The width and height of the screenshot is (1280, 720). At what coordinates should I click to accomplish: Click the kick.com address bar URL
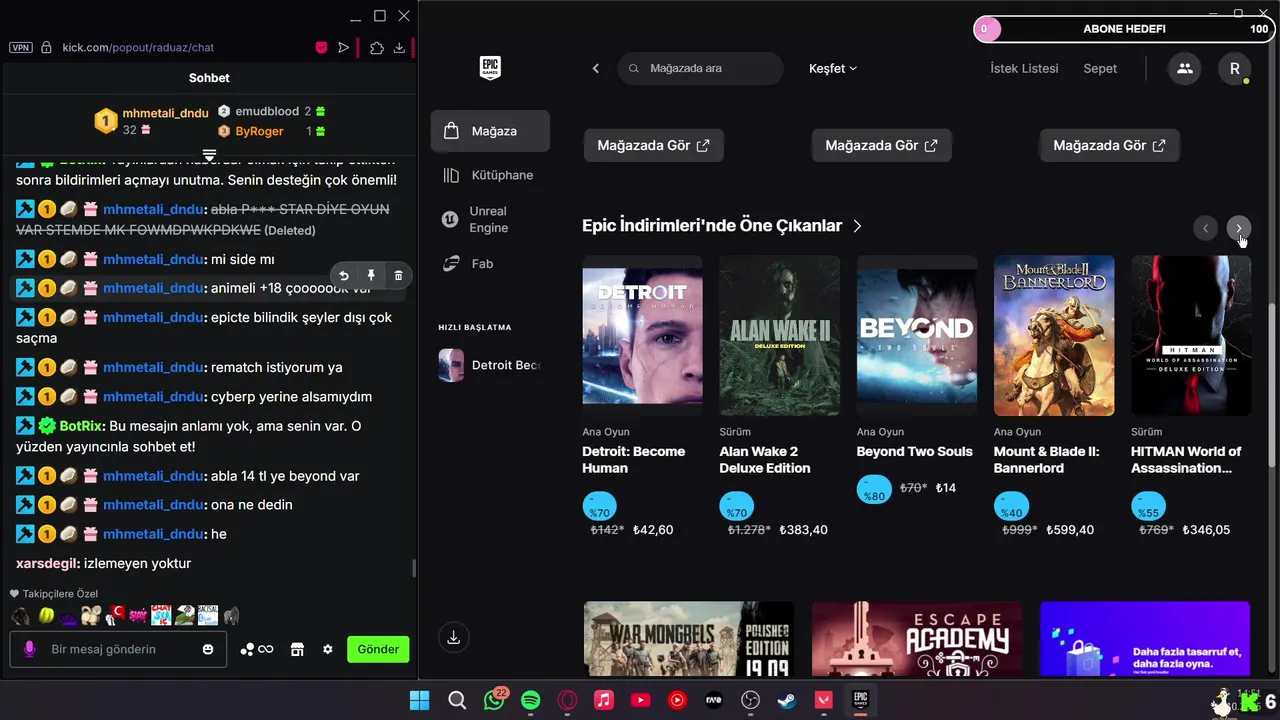click(x=138, y=47)
